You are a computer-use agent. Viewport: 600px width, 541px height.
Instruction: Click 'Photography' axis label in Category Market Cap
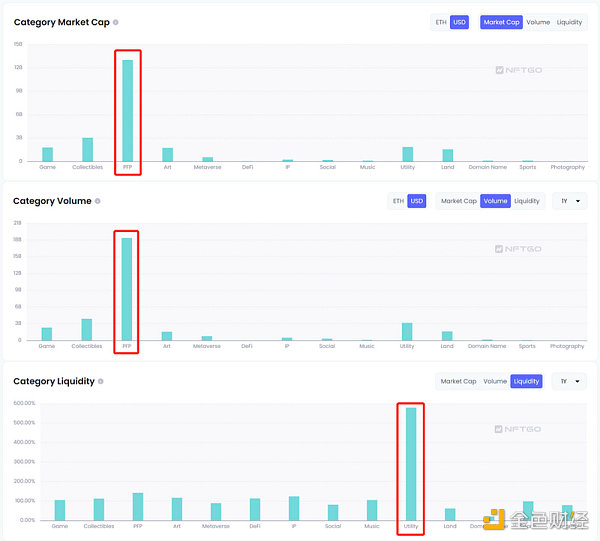[x=568, y=167]
